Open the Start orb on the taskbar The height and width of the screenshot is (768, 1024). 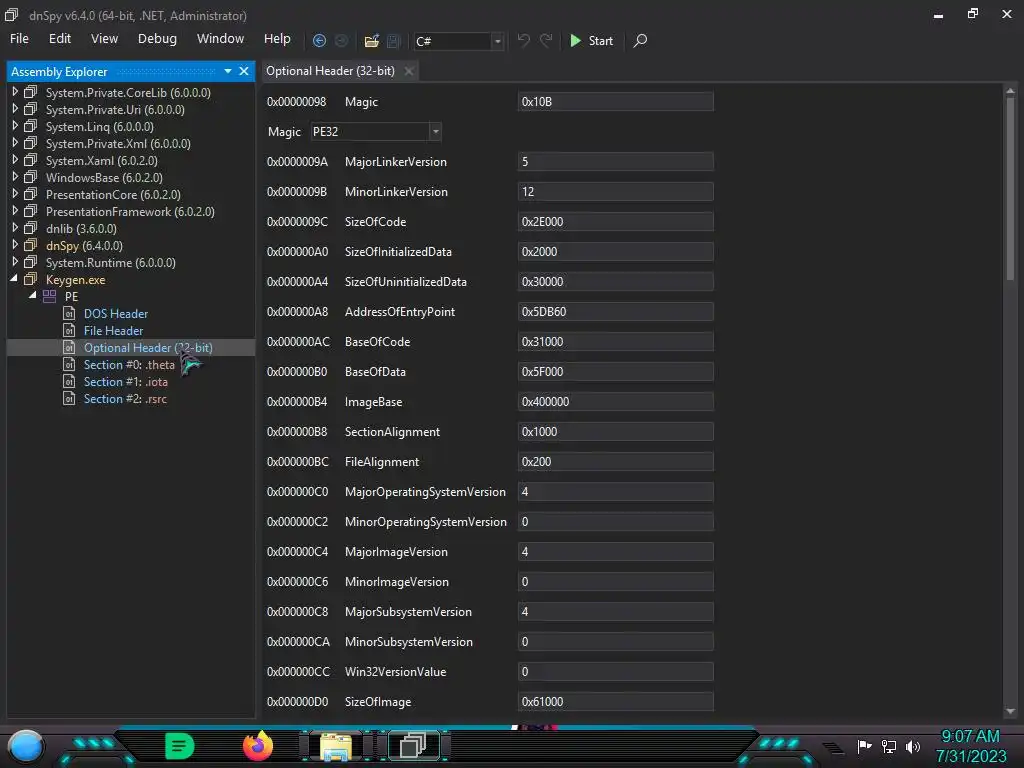(x=26, y=747)
